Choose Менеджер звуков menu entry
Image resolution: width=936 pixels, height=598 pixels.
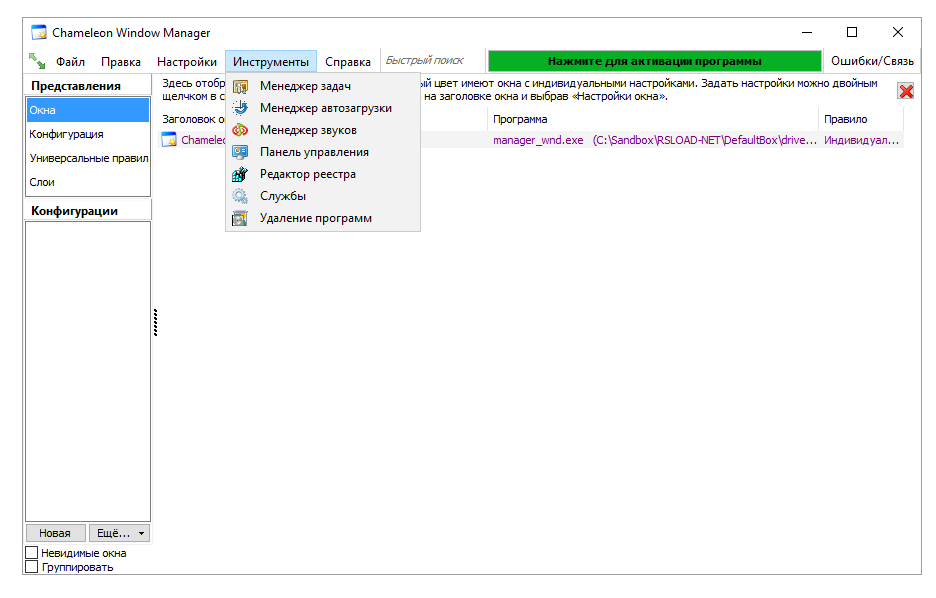(x=323, y=130)
